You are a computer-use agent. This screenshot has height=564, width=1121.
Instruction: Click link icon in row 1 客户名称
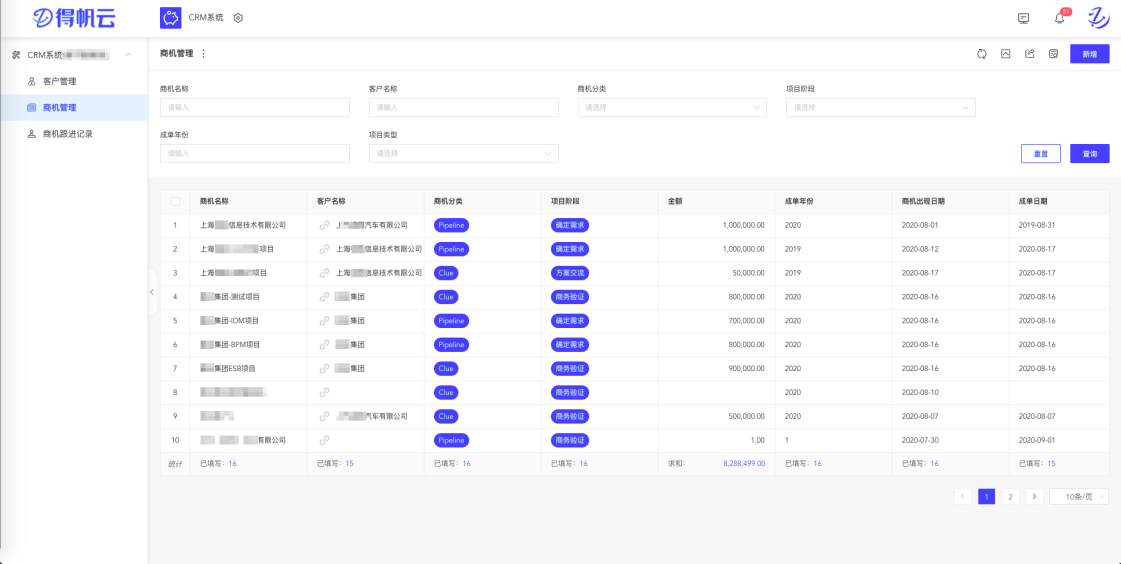(325, 225)
